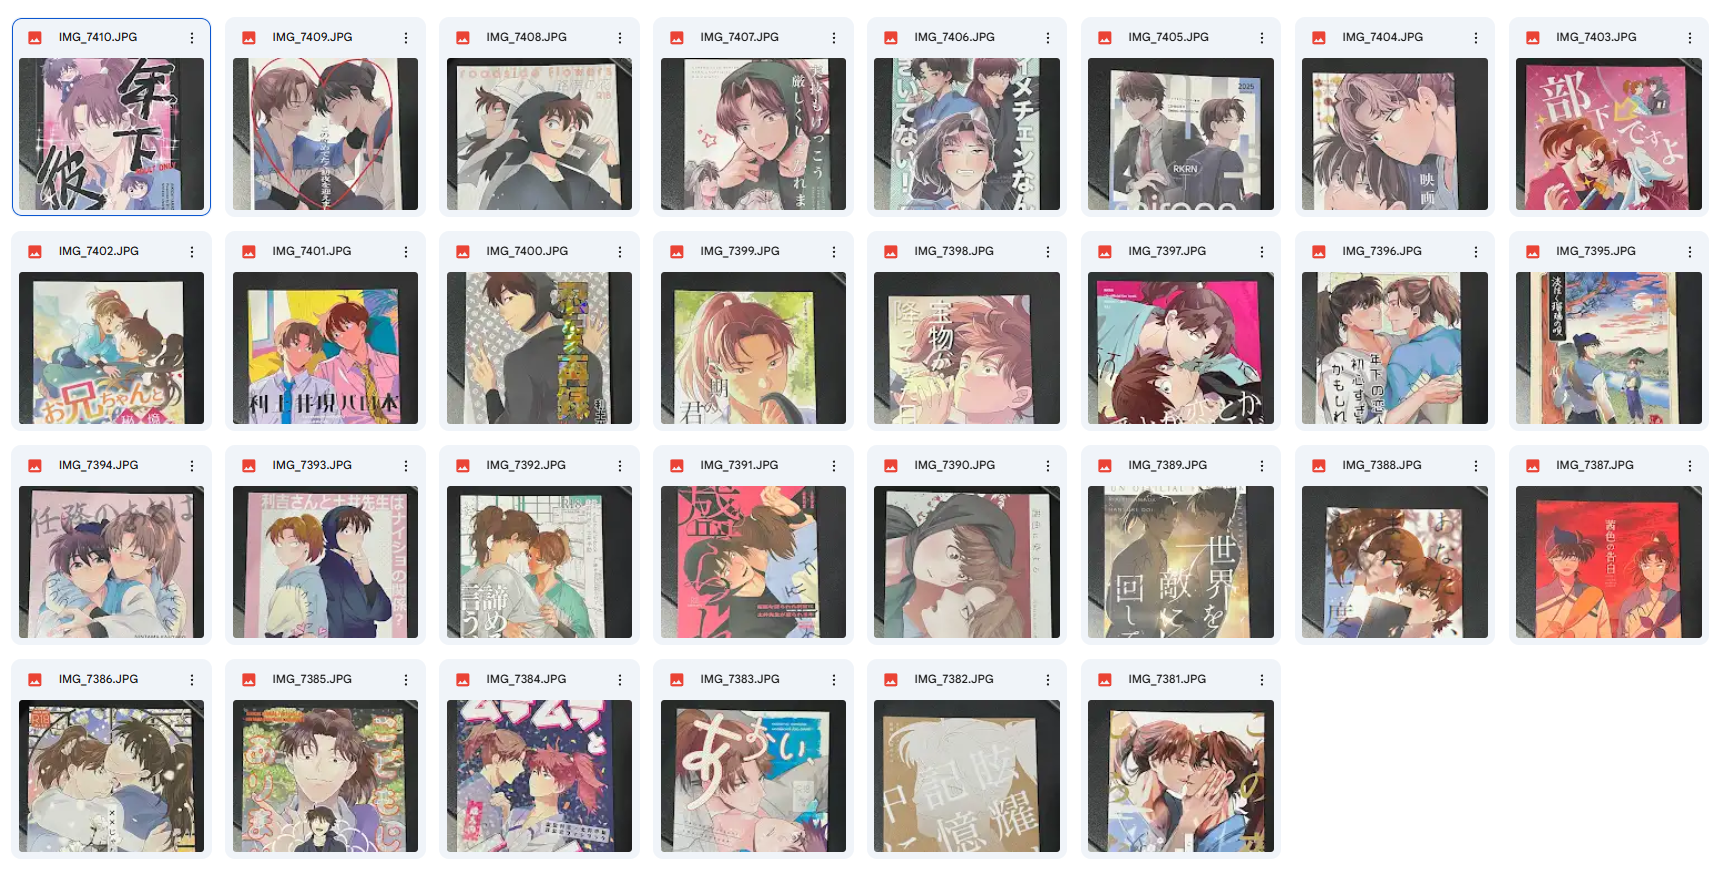Open more actions menu for IMG_7410.JPG
Screen dimensions: 1717x890
click(x=192, y=38)
